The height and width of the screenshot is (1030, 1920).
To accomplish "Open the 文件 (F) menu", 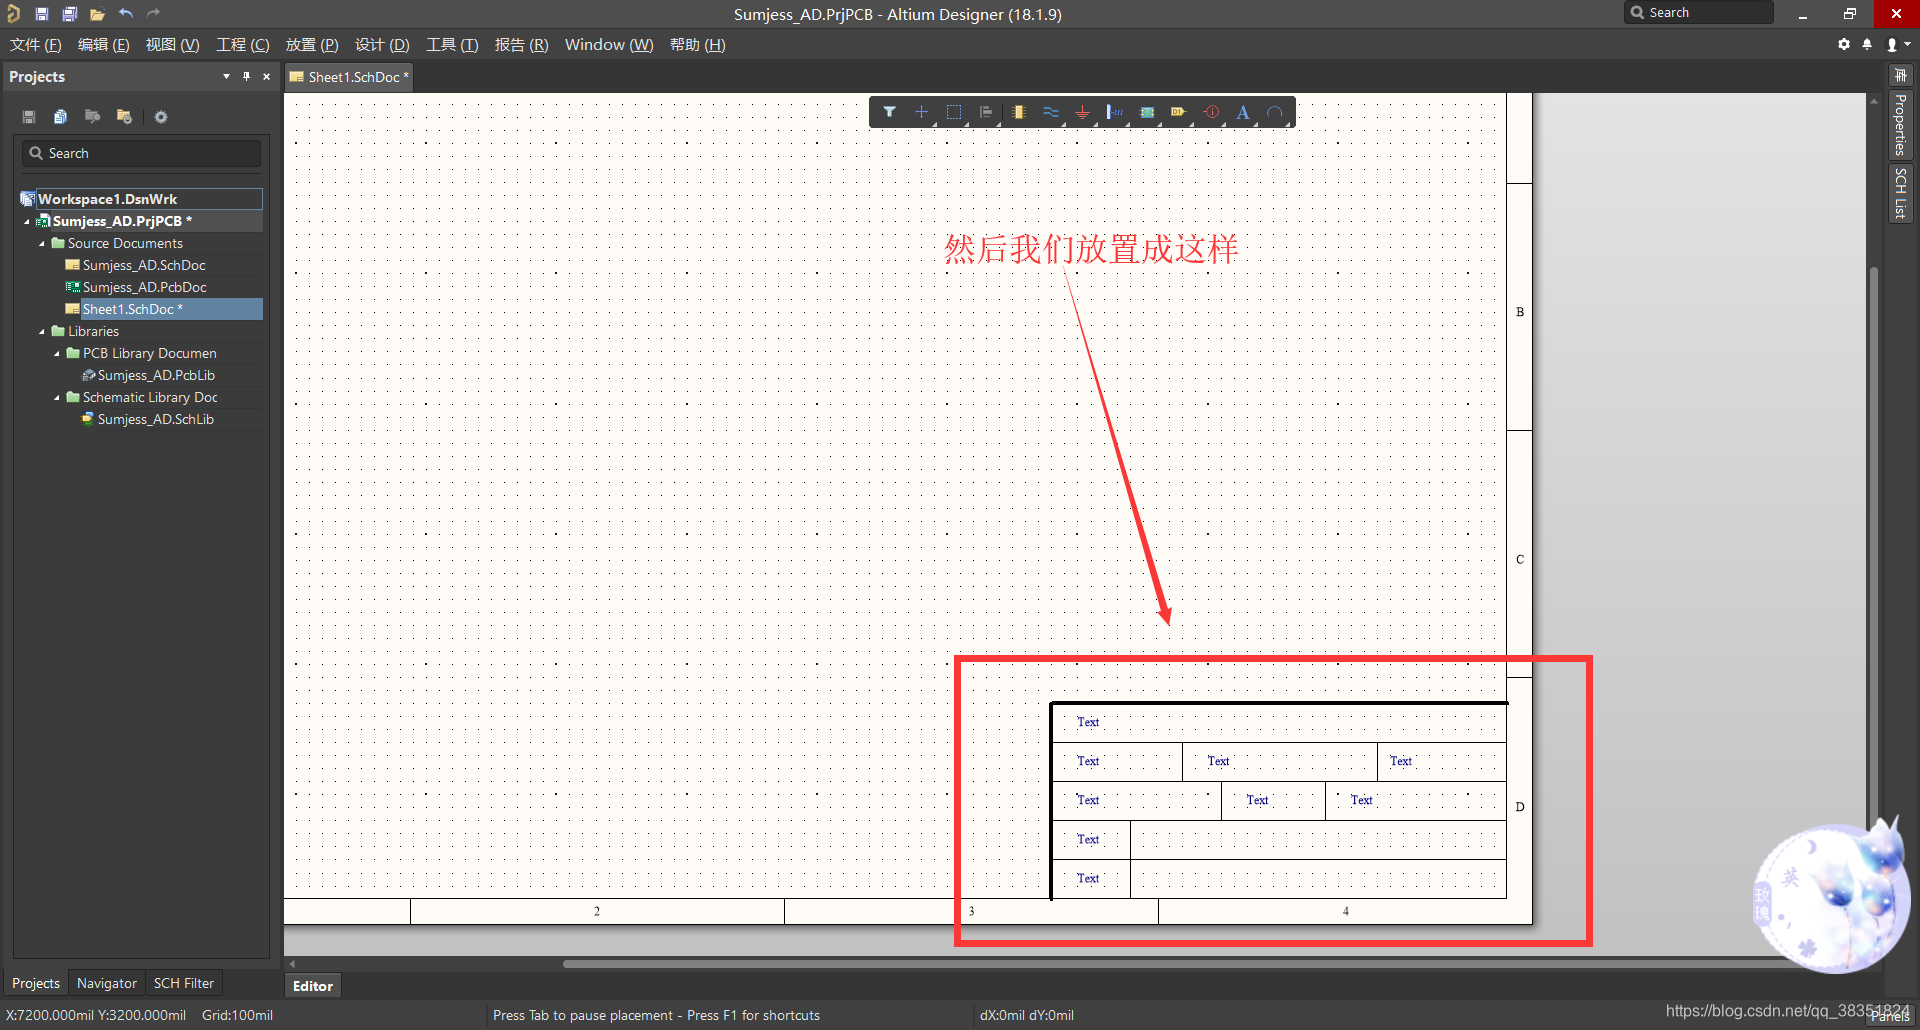I will [x=36, y=45].
